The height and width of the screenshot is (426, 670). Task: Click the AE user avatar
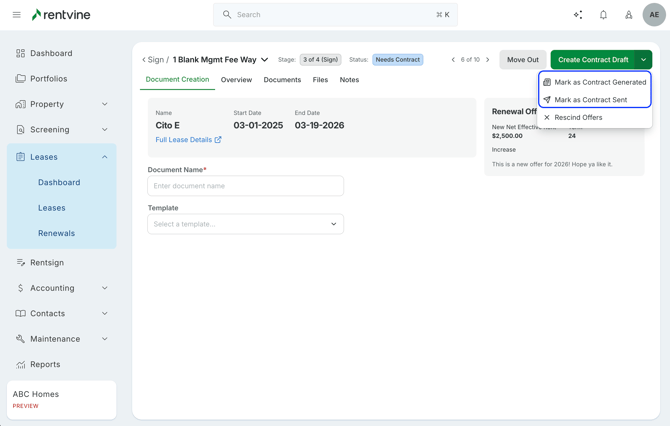pyautogui.click(x=653, y=15)
